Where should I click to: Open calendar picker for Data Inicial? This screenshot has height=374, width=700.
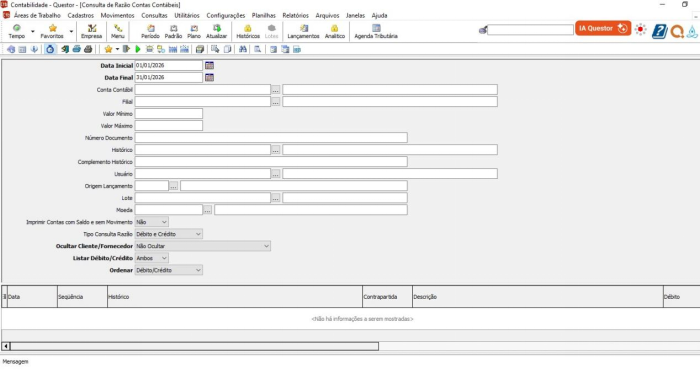click(x=209, y=65)
